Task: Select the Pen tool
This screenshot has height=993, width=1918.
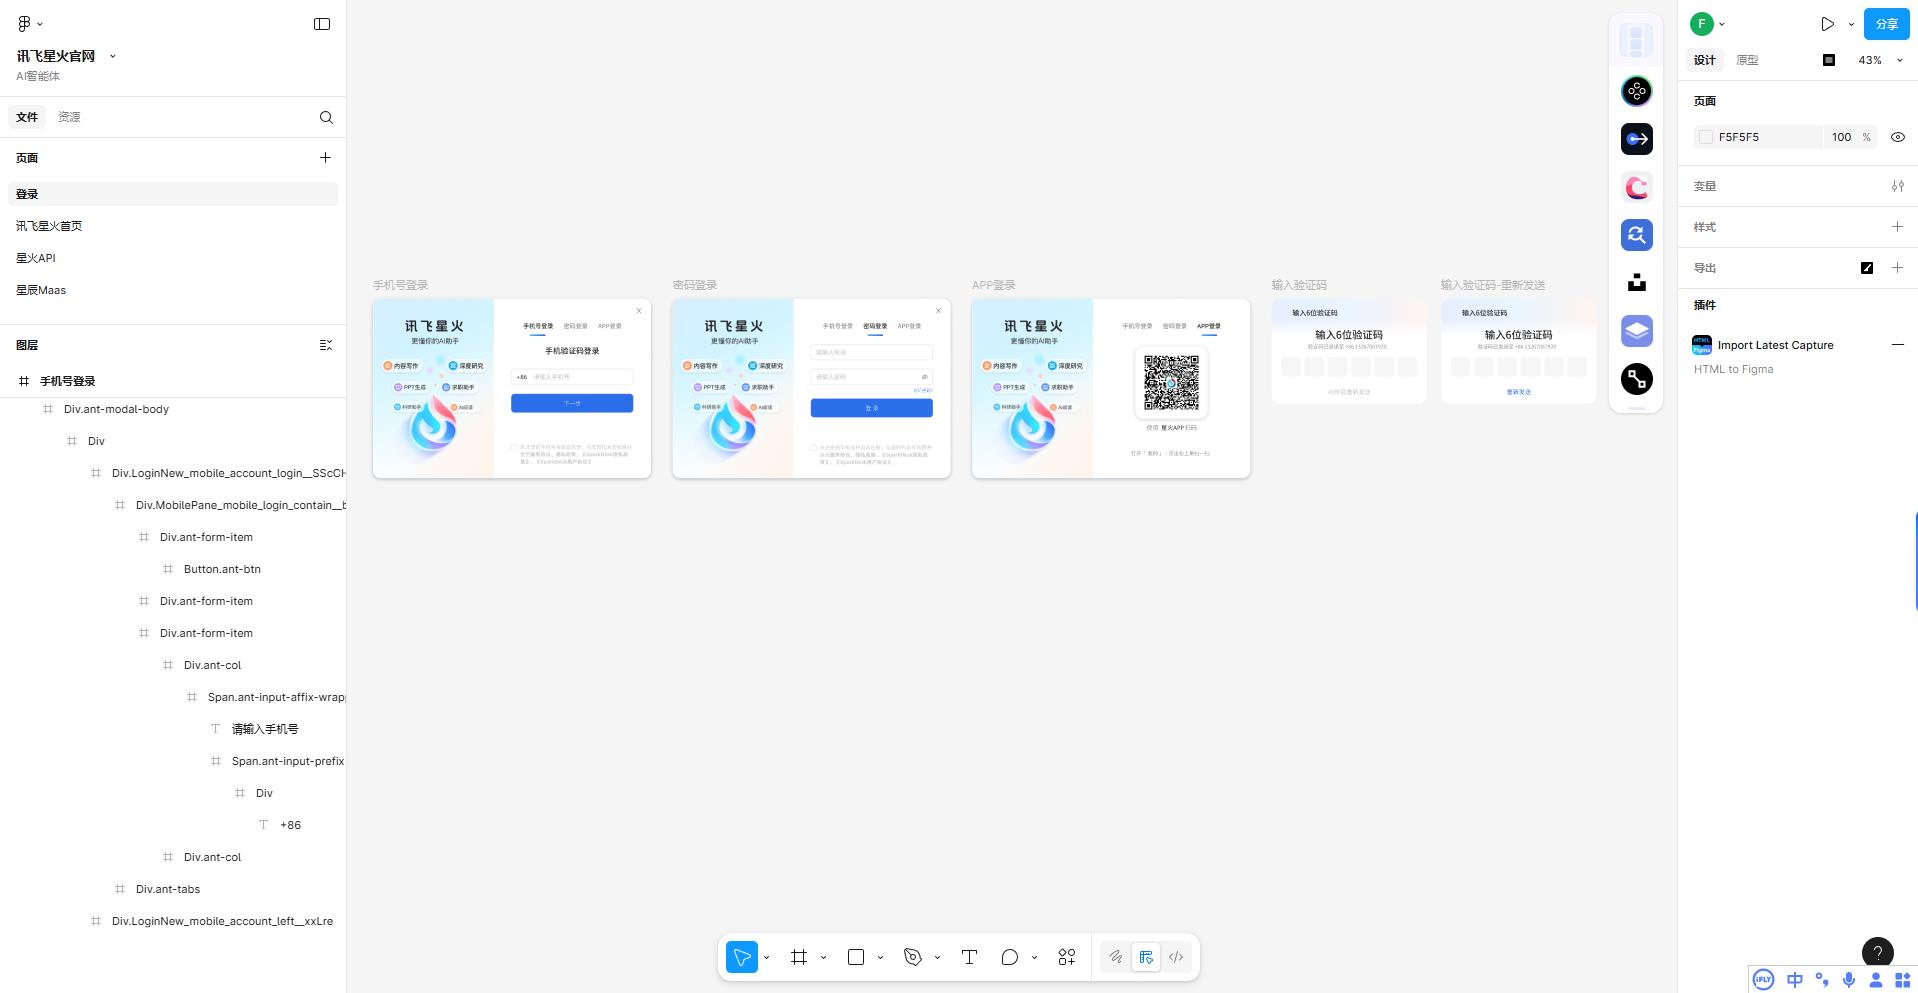Action: point(912,957)
